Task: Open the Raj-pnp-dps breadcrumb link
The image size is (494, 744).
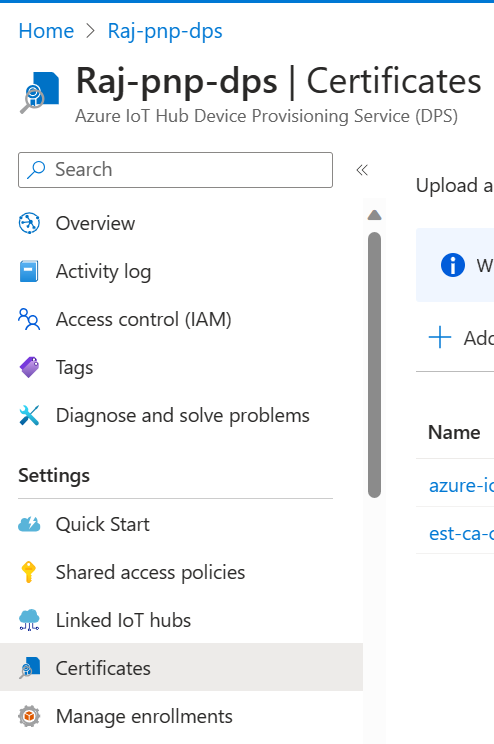Action: click(x=165, y=31)
